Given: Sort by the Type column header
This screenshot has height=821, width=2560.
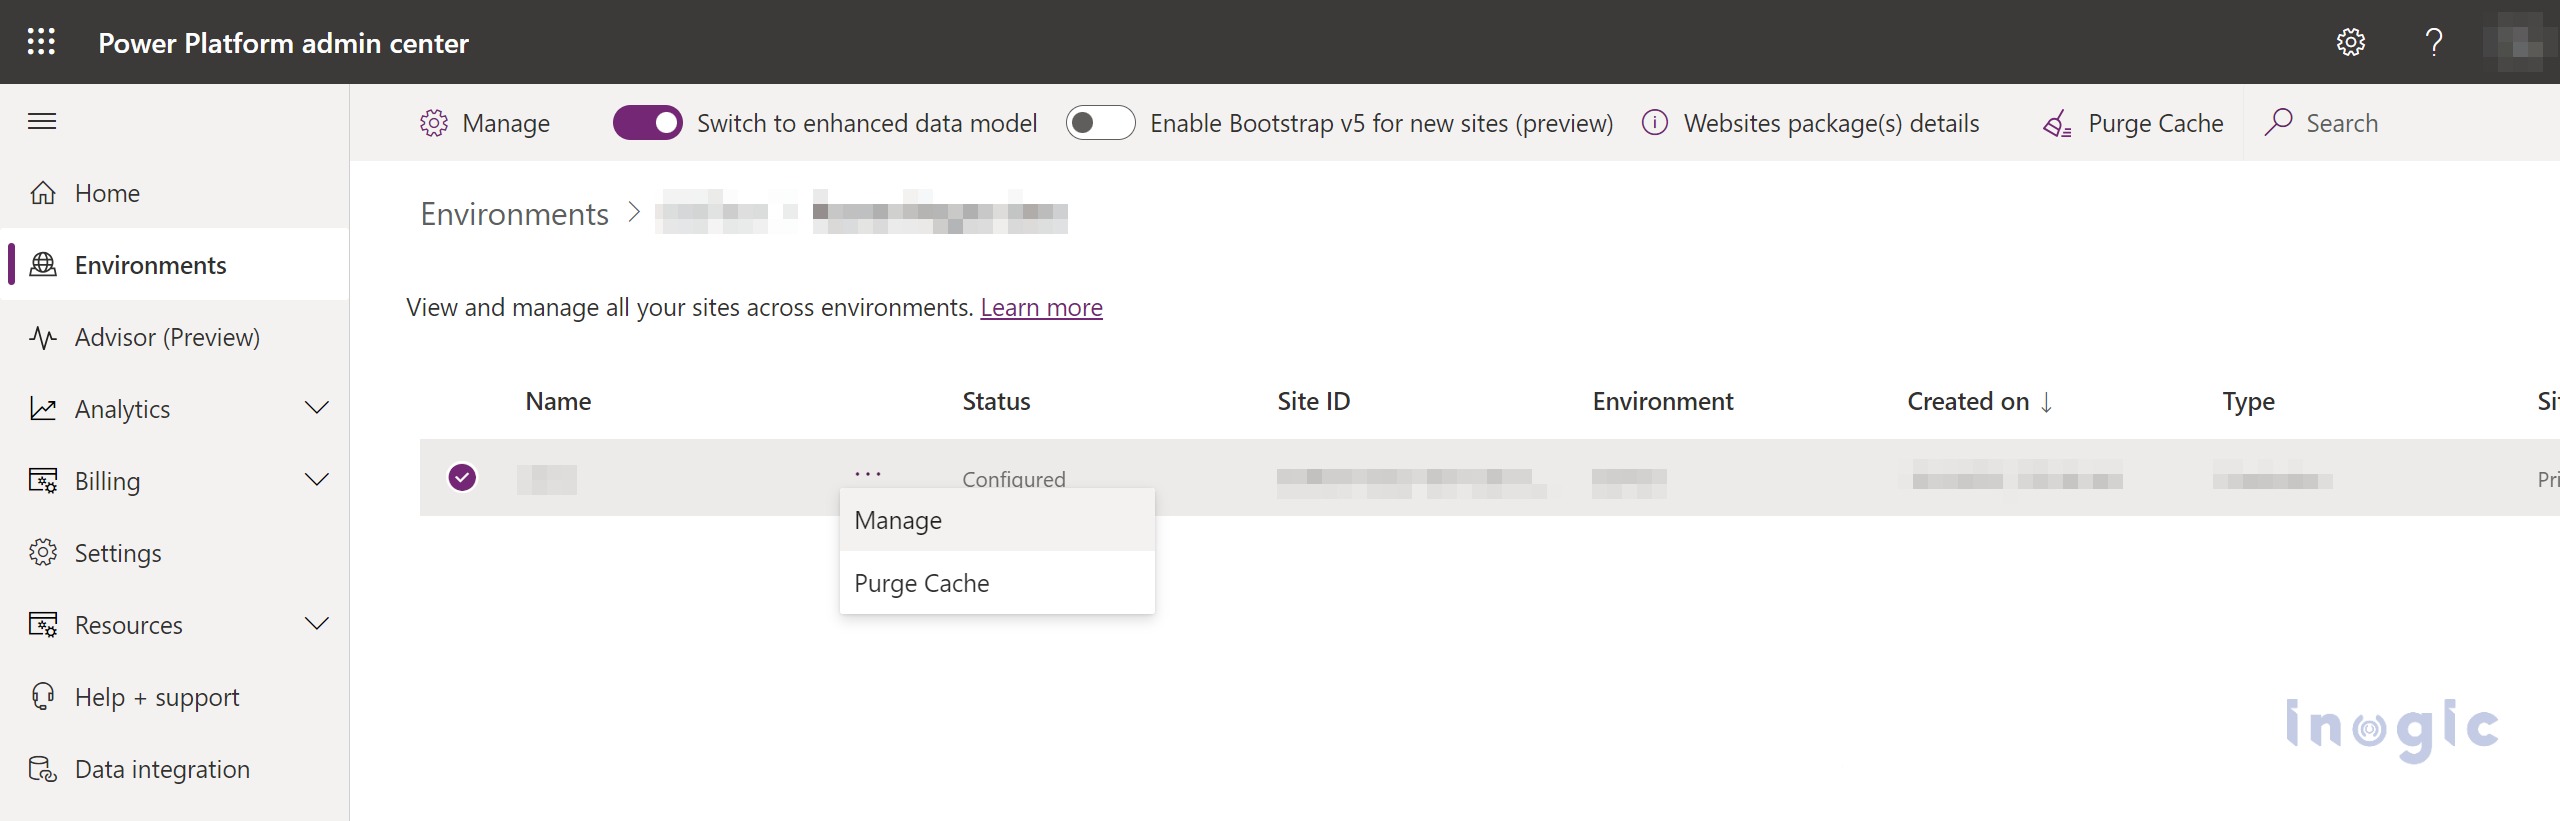Looking at the screenshot, I should pos(2248,402).
